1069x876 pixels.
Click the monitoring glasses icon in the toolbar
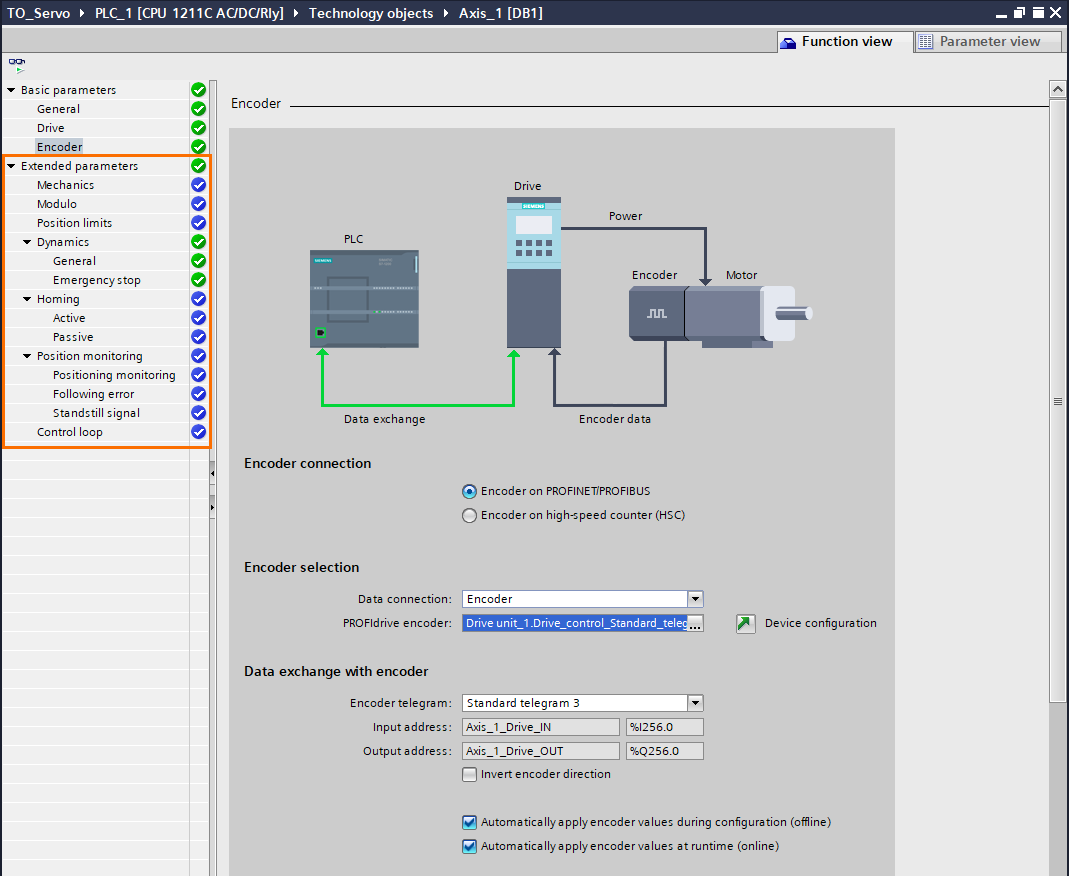pos(17,62)
